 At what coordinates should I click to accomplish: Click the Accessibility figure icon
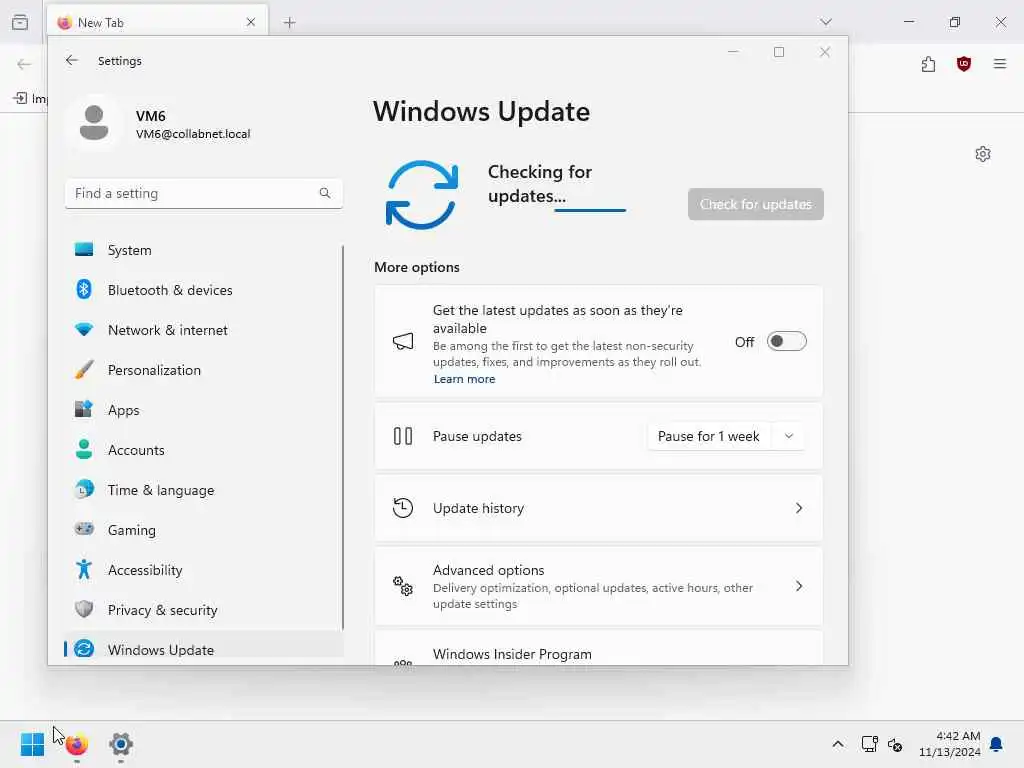point(84,569)
